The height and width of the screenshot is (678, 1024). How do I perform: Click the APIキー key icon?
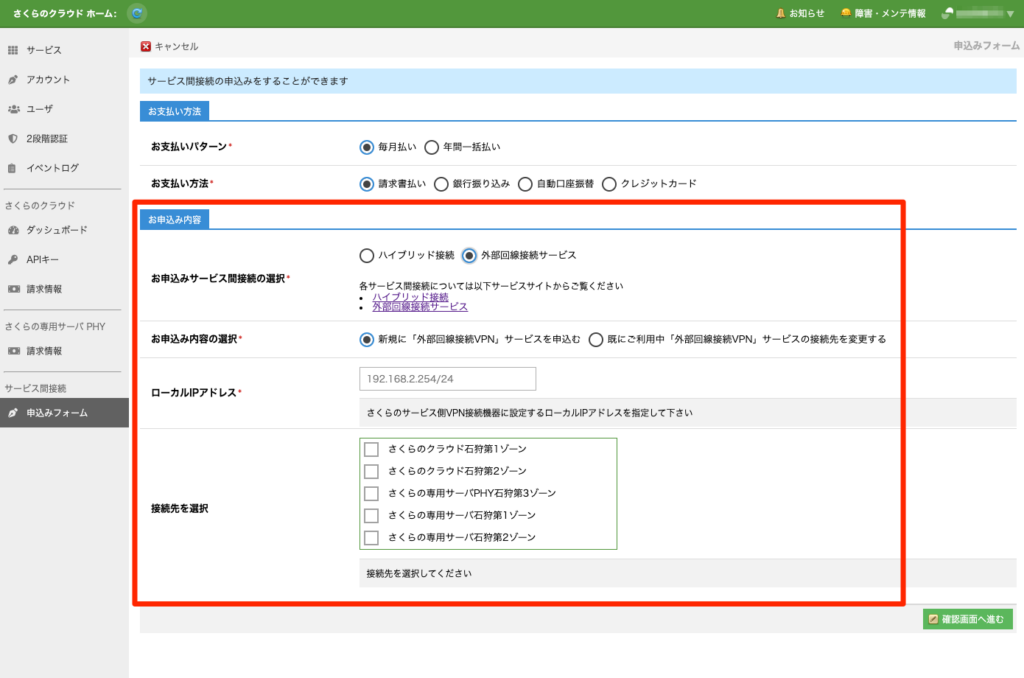(x=12, y=259)
